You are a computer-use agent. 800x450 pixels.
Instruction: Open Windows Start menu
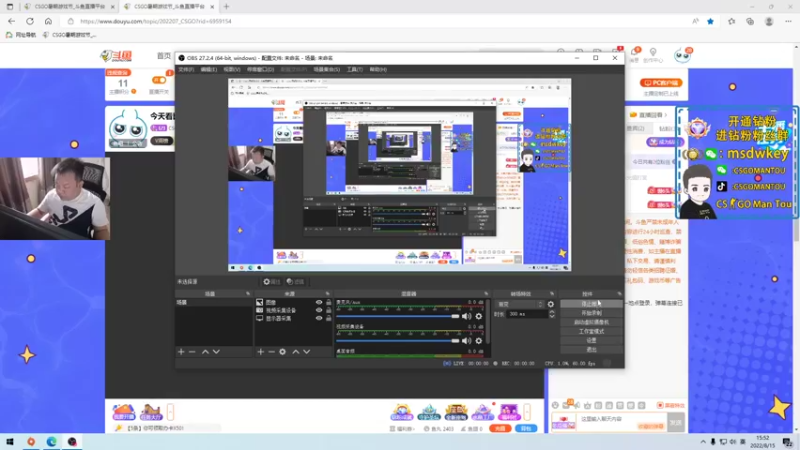click(x=10, y=442)
